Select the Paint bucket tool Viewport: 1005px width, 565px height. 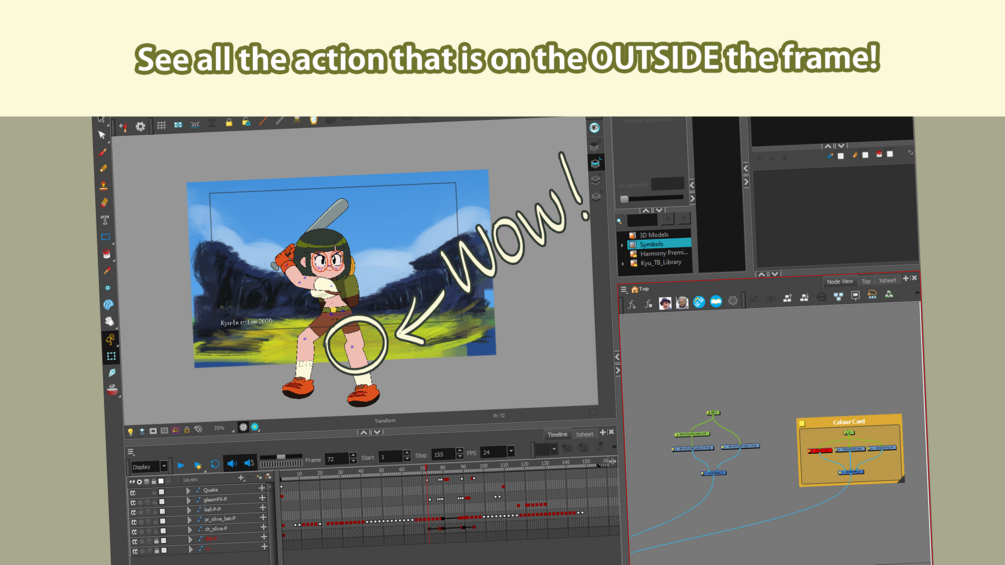pos(106,254)
